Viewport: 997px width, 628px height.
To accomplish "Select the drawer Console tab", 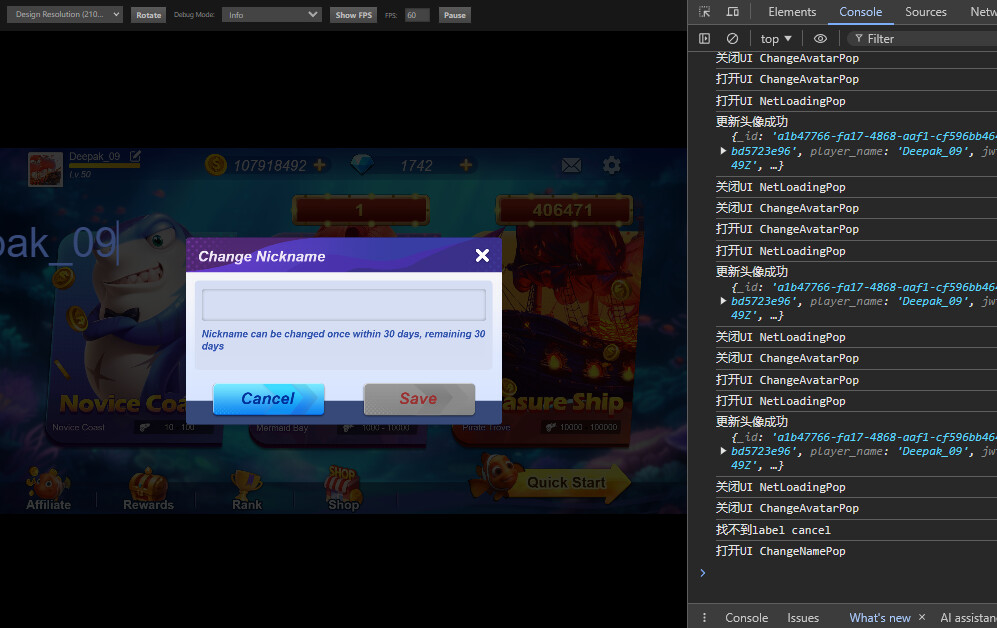I will 746,618.
